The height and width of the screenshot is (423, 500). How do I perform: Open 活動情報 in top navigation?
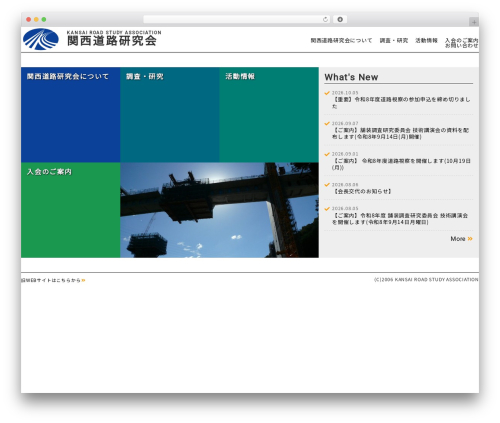point(426,40)
